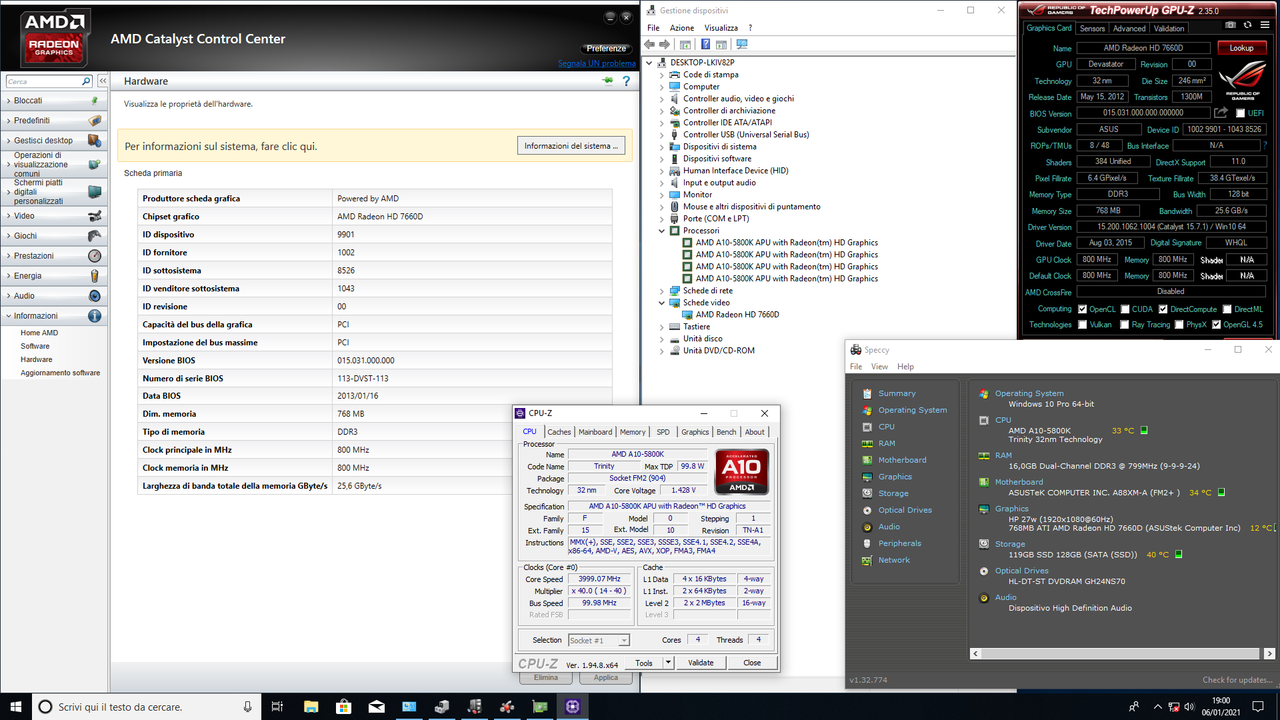Click Informazioni del sistema button
The height and width of the screenshot is (720, 1280).
(x=572, y=146)
